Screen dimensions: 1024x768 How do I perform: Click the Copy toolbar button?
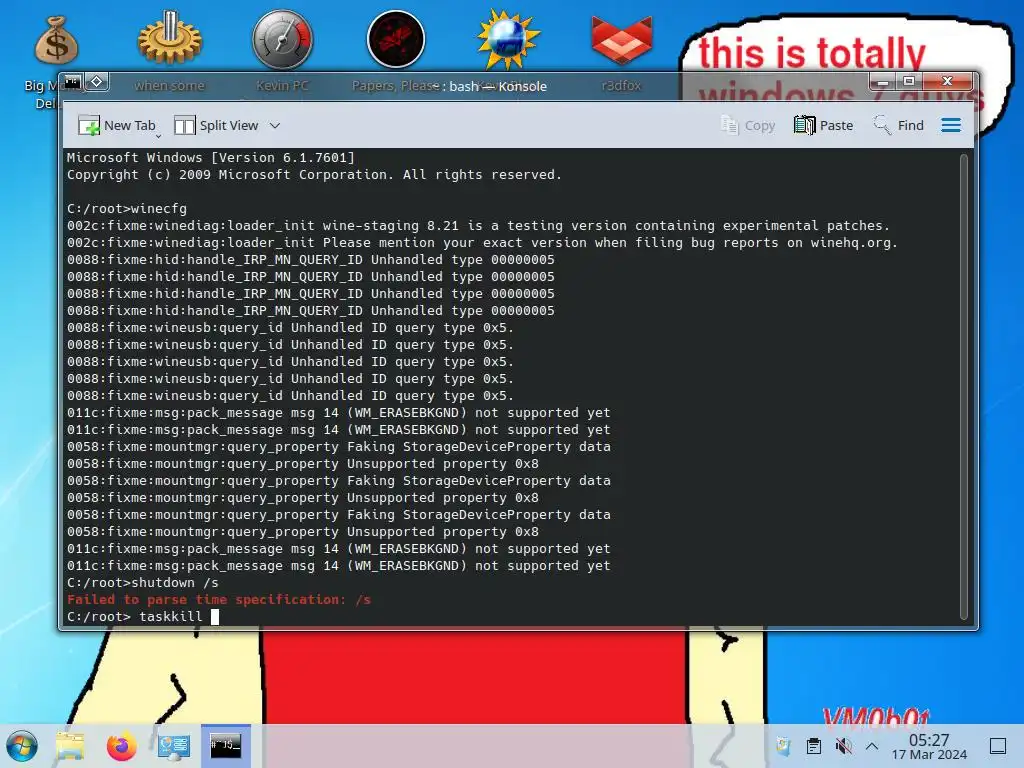tap(748, 125)
